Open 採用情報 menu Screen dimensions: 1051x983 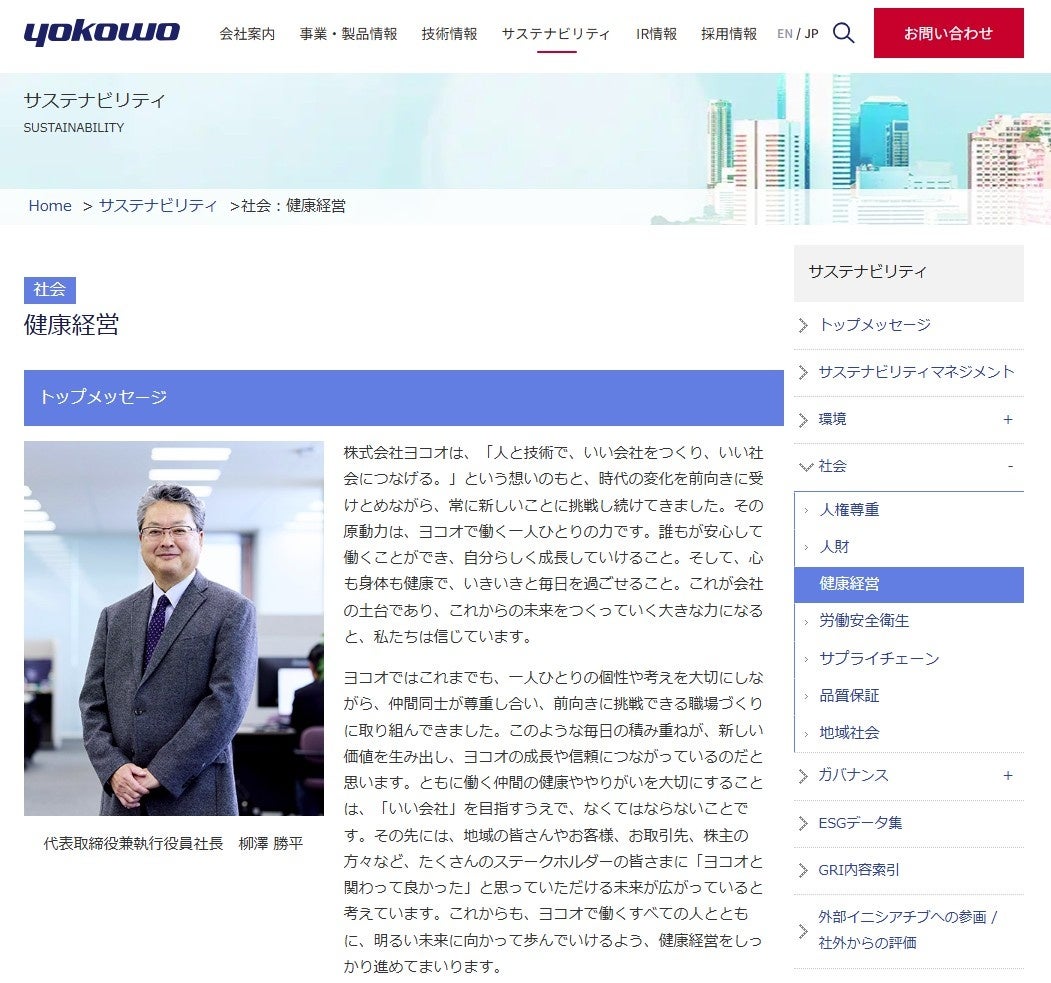[x=729, y=34]
